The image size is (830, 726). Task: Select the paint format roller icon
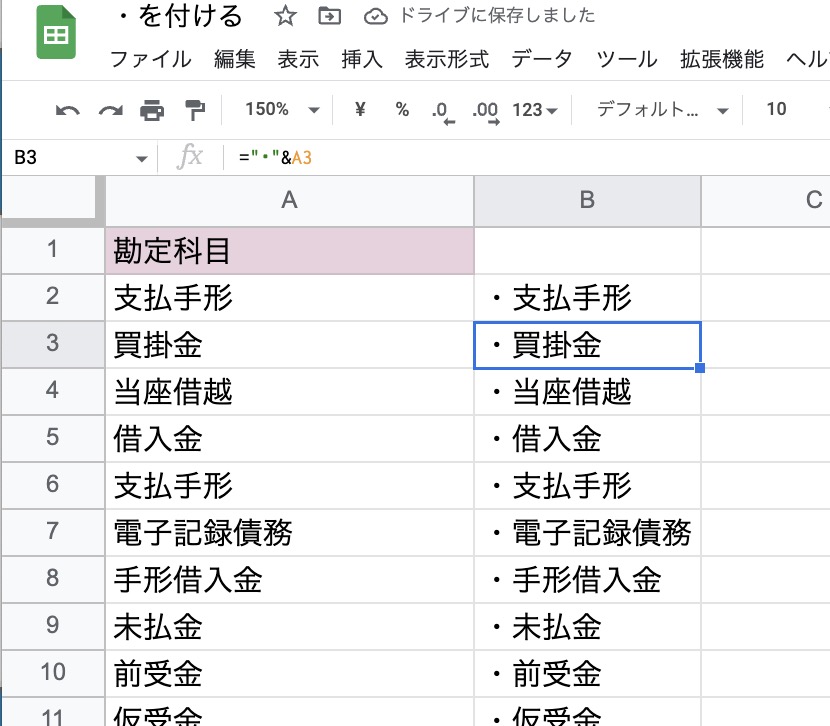coord(195,110)
